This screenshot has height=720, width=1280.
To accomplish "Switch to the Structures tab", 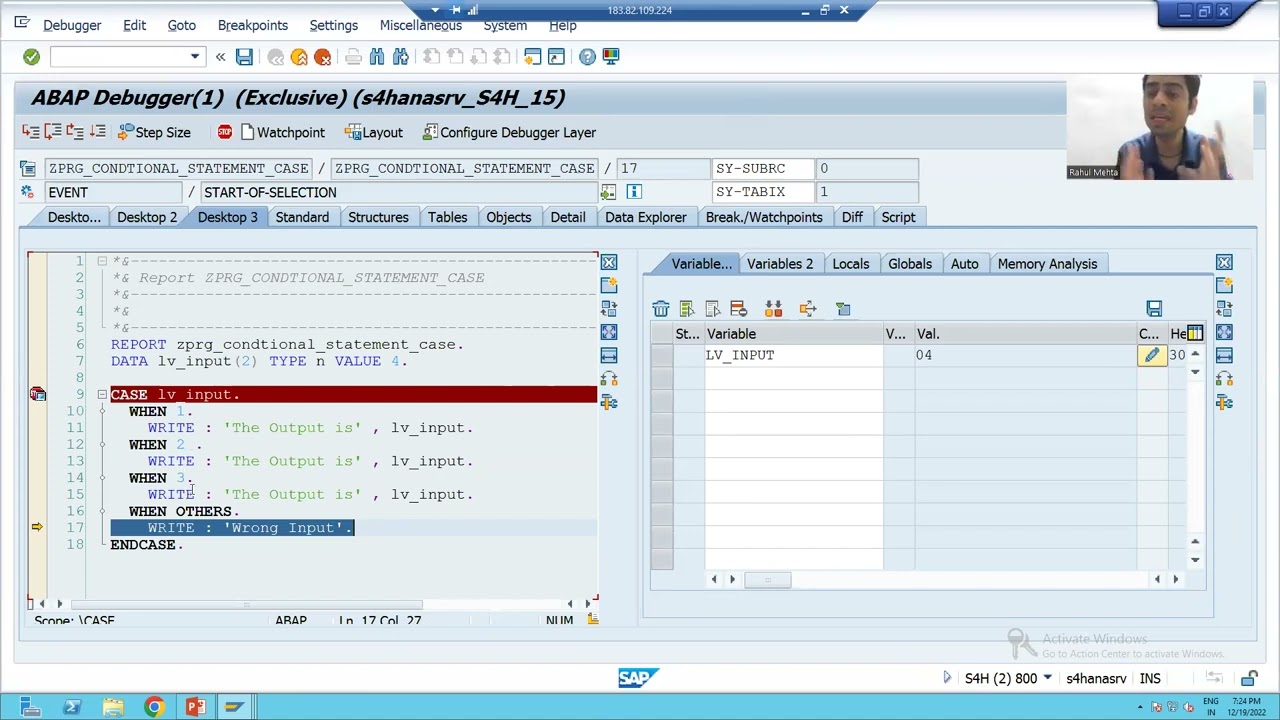I will coord(378,217).
